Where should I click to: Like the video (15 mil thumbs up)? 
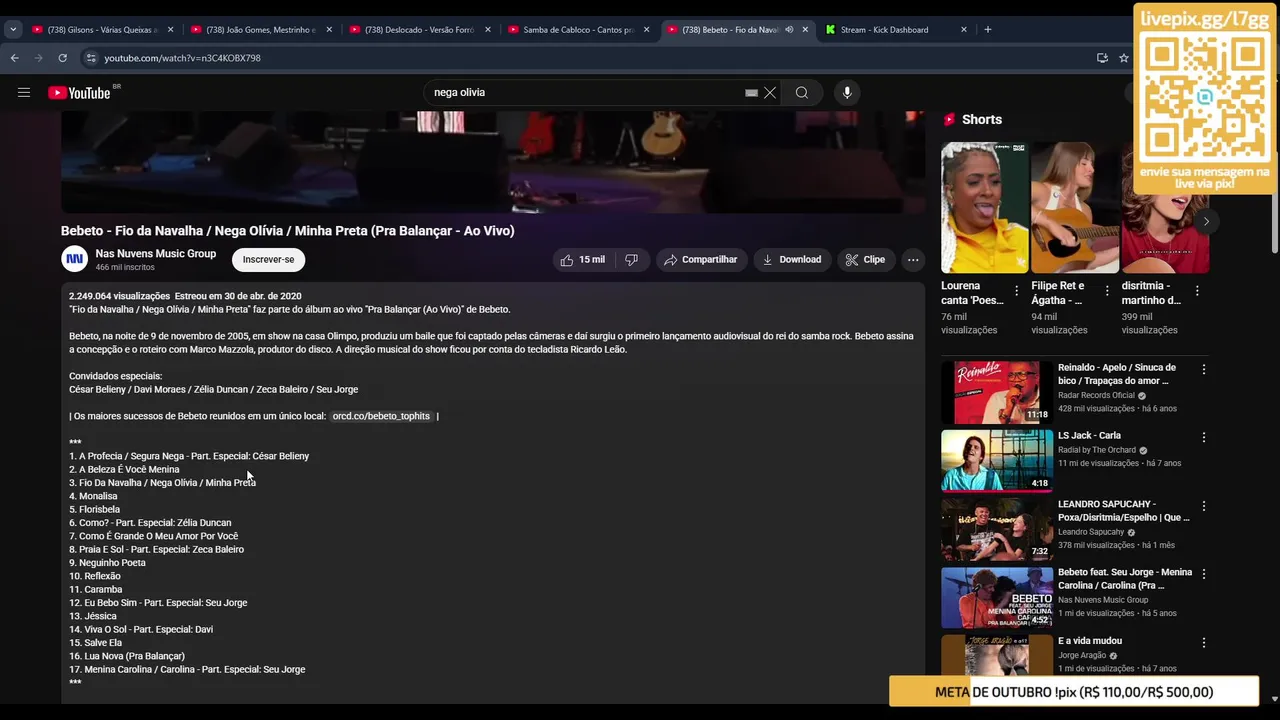pos(582,260)
